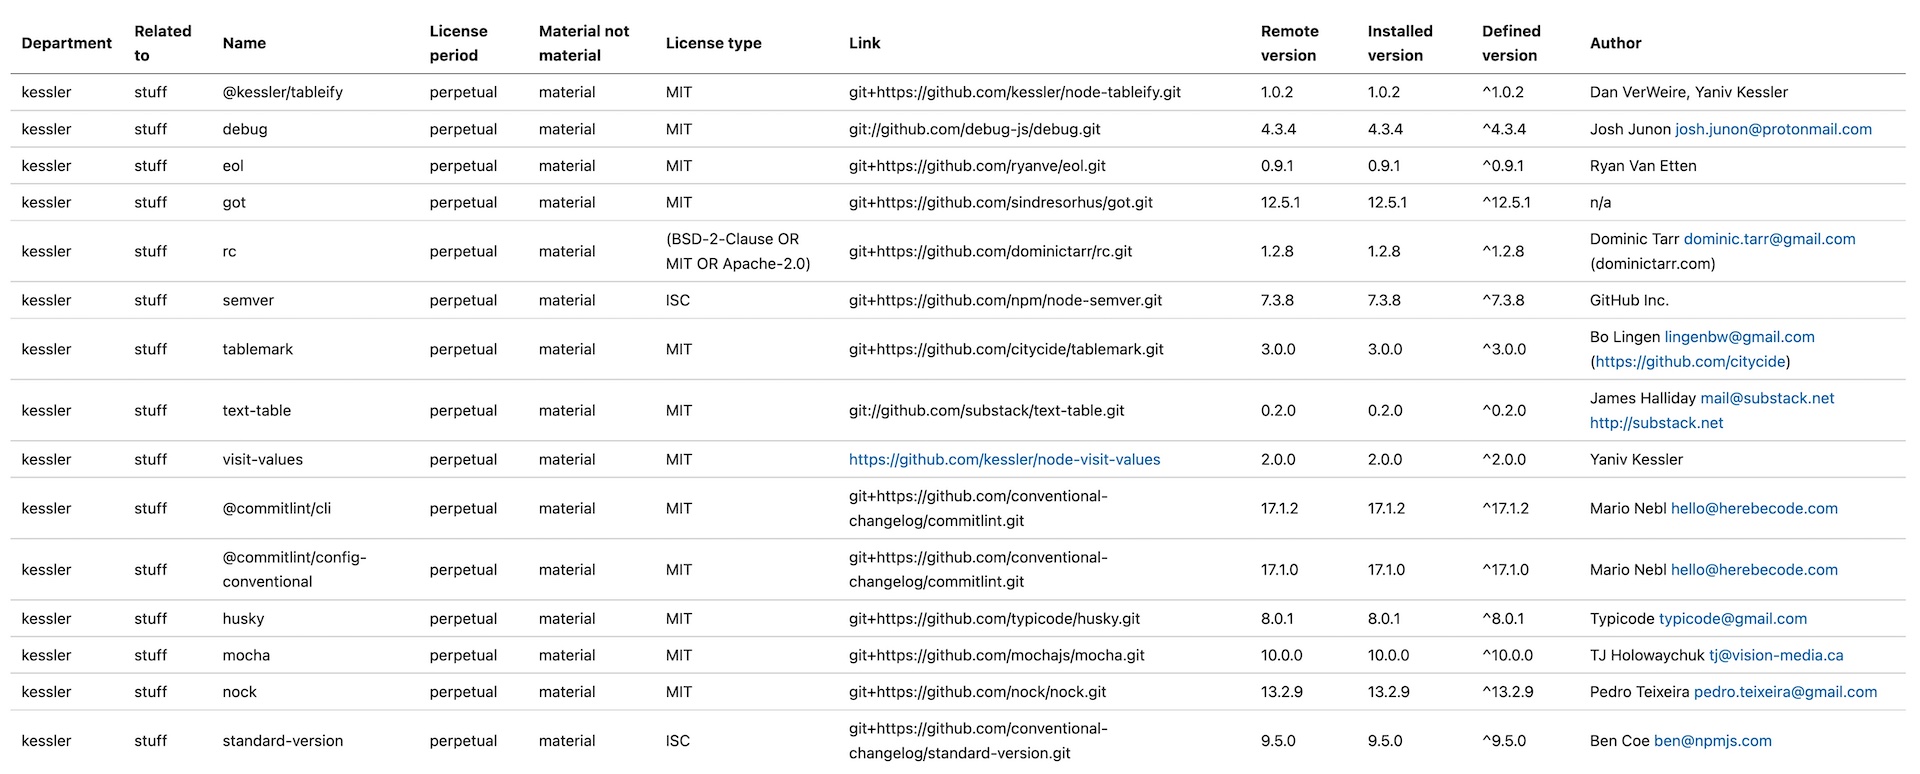Open the pedro.teixeira@gmail.com email link
The height and width of the screenshot is (774, 1920).
[1785, 692]
